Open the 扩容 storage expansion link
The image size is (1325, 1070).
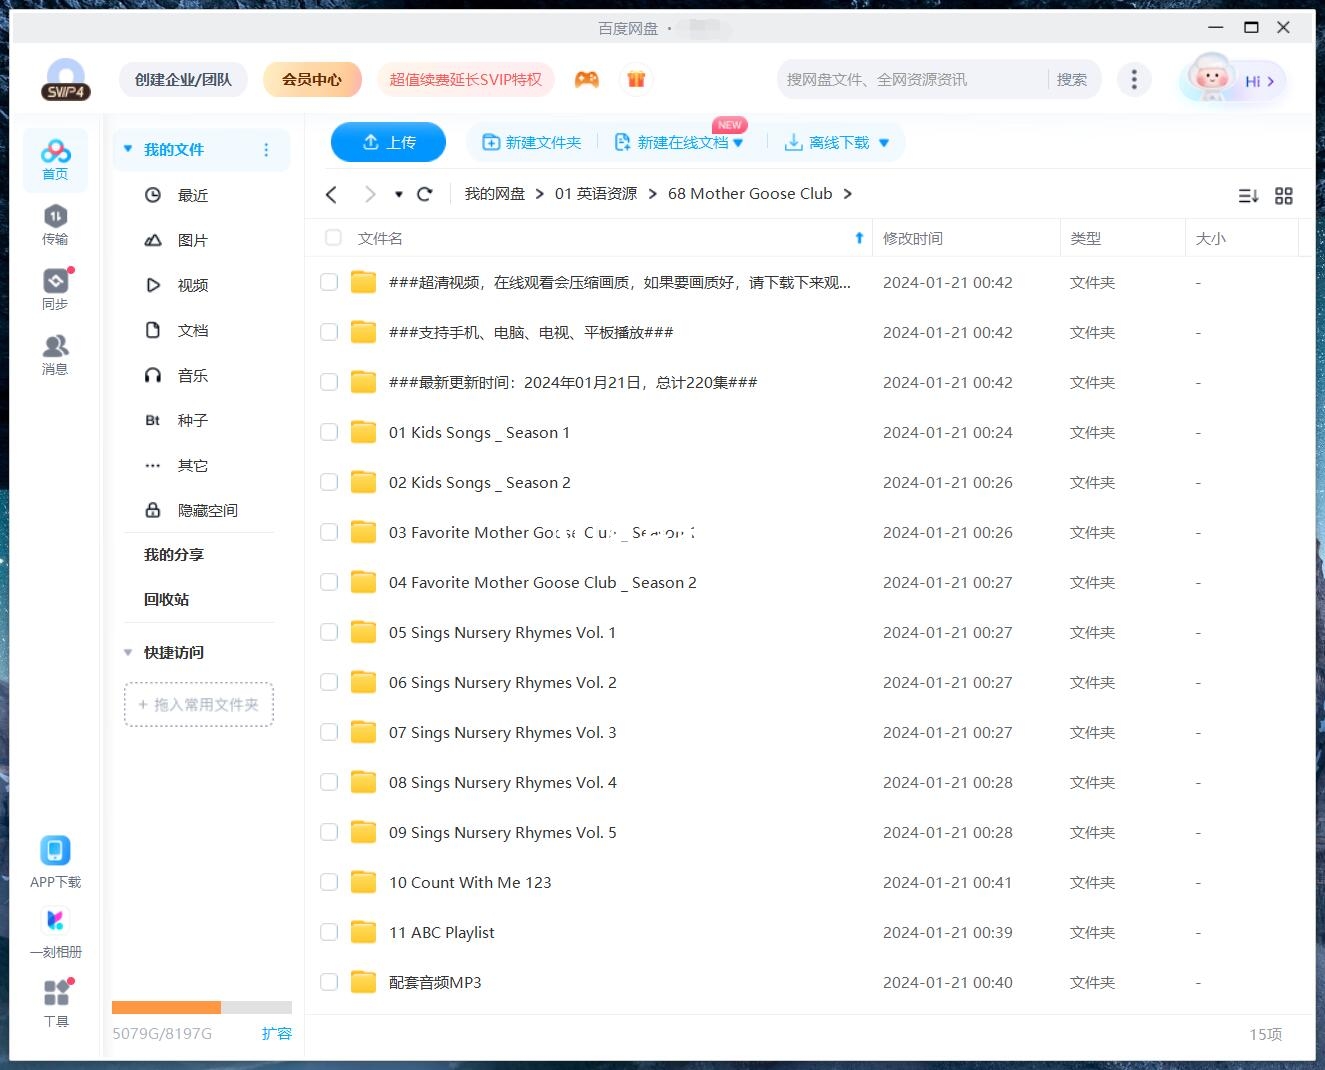point(277,1033)
